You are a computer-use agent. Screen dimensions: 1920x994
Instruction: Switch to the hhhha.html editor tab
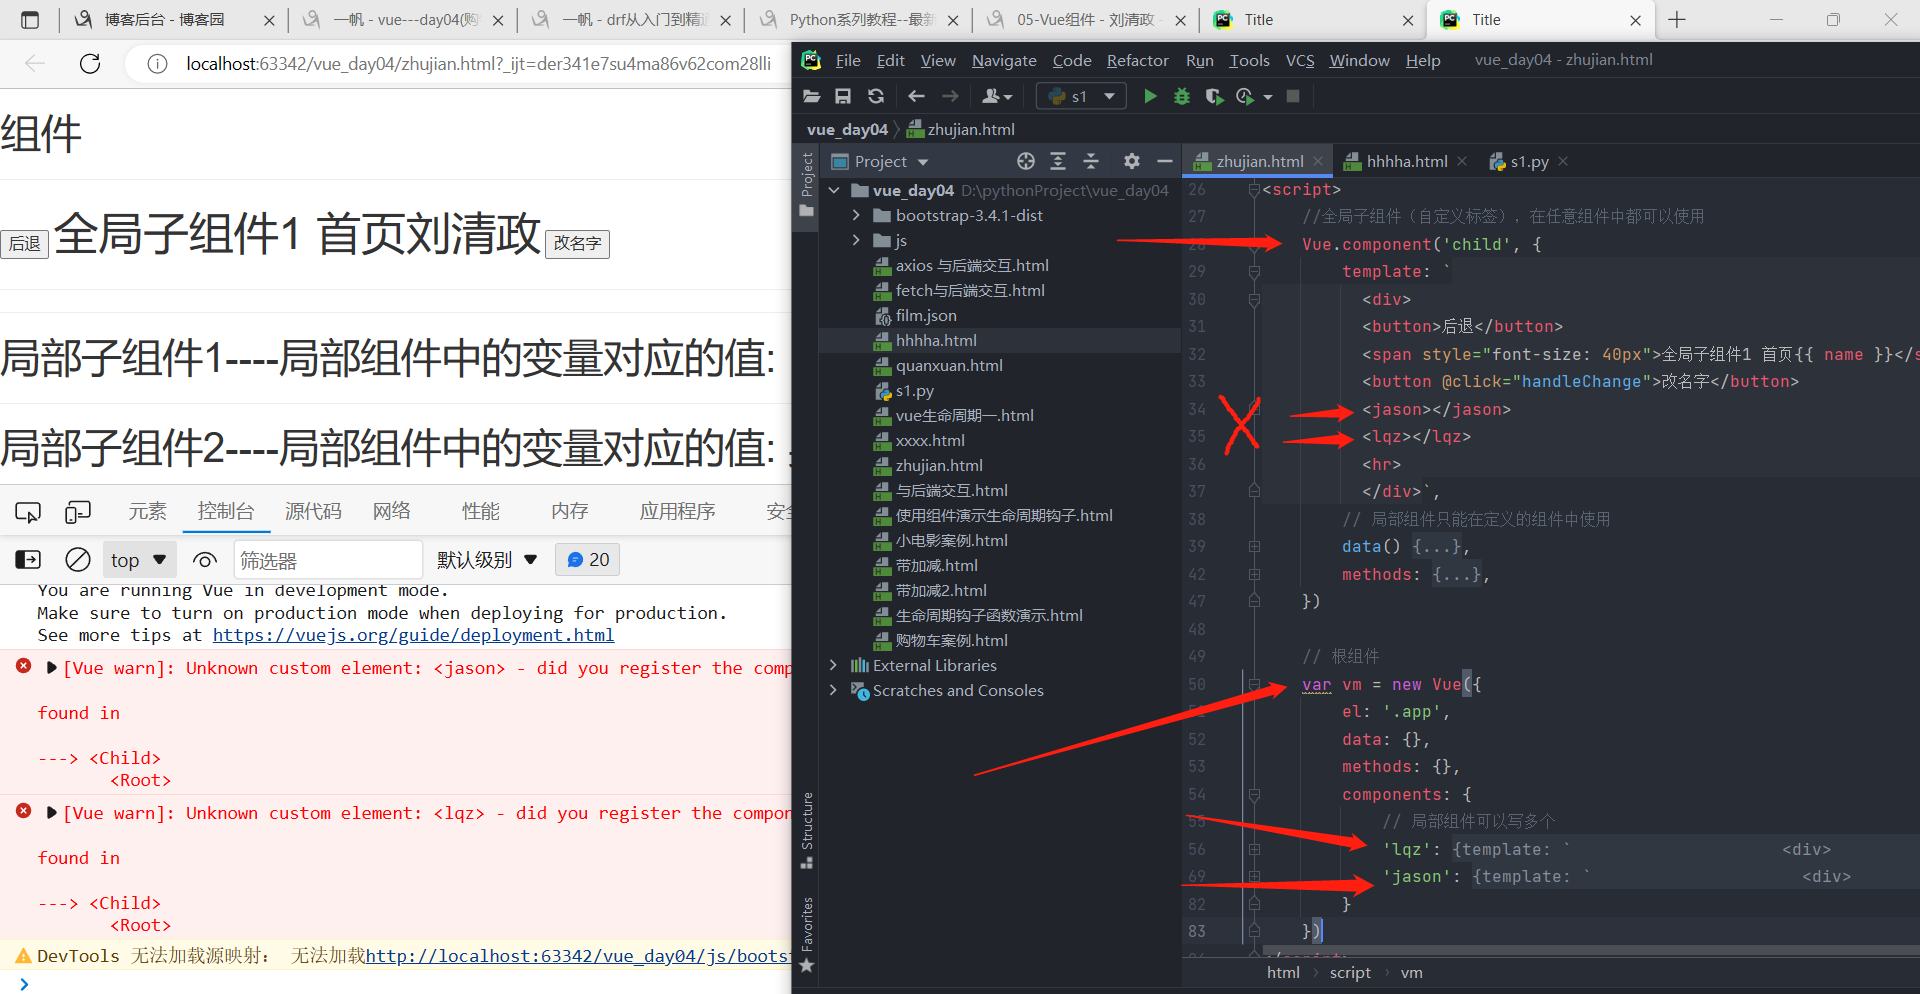click(x=1406, y=161)
